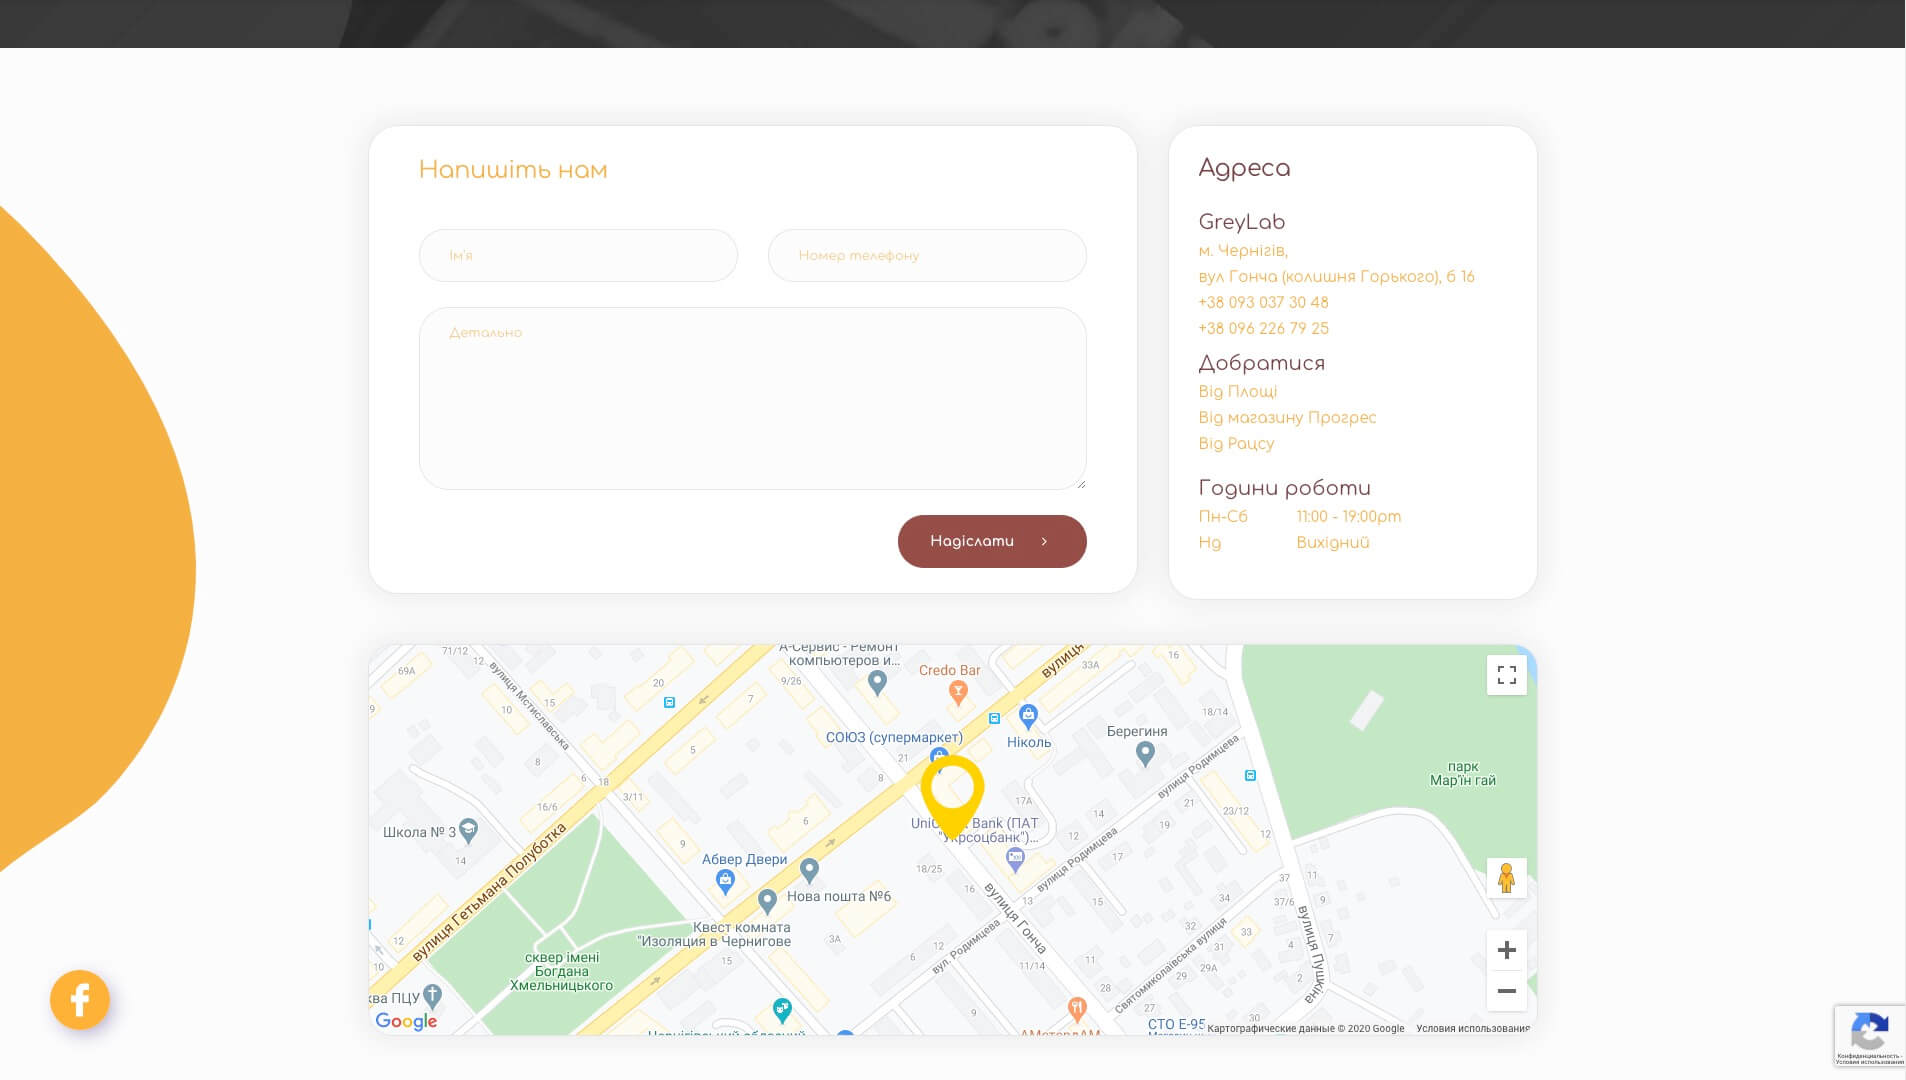Click the Берегиня map pin

(x=1145, y=754)
